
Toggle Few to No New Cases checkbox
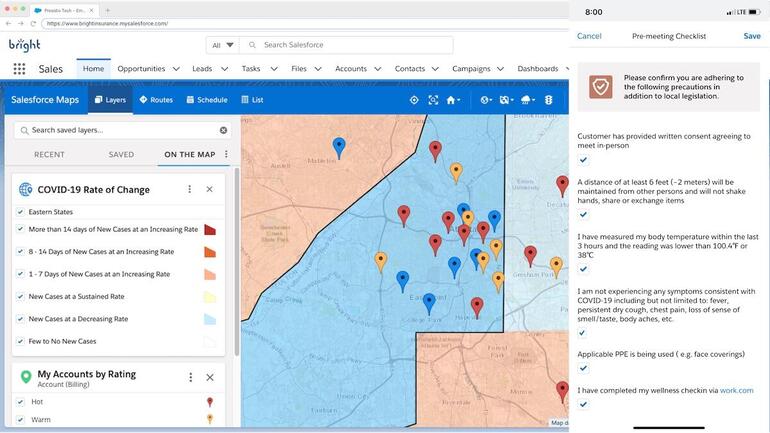coord(20,341)
